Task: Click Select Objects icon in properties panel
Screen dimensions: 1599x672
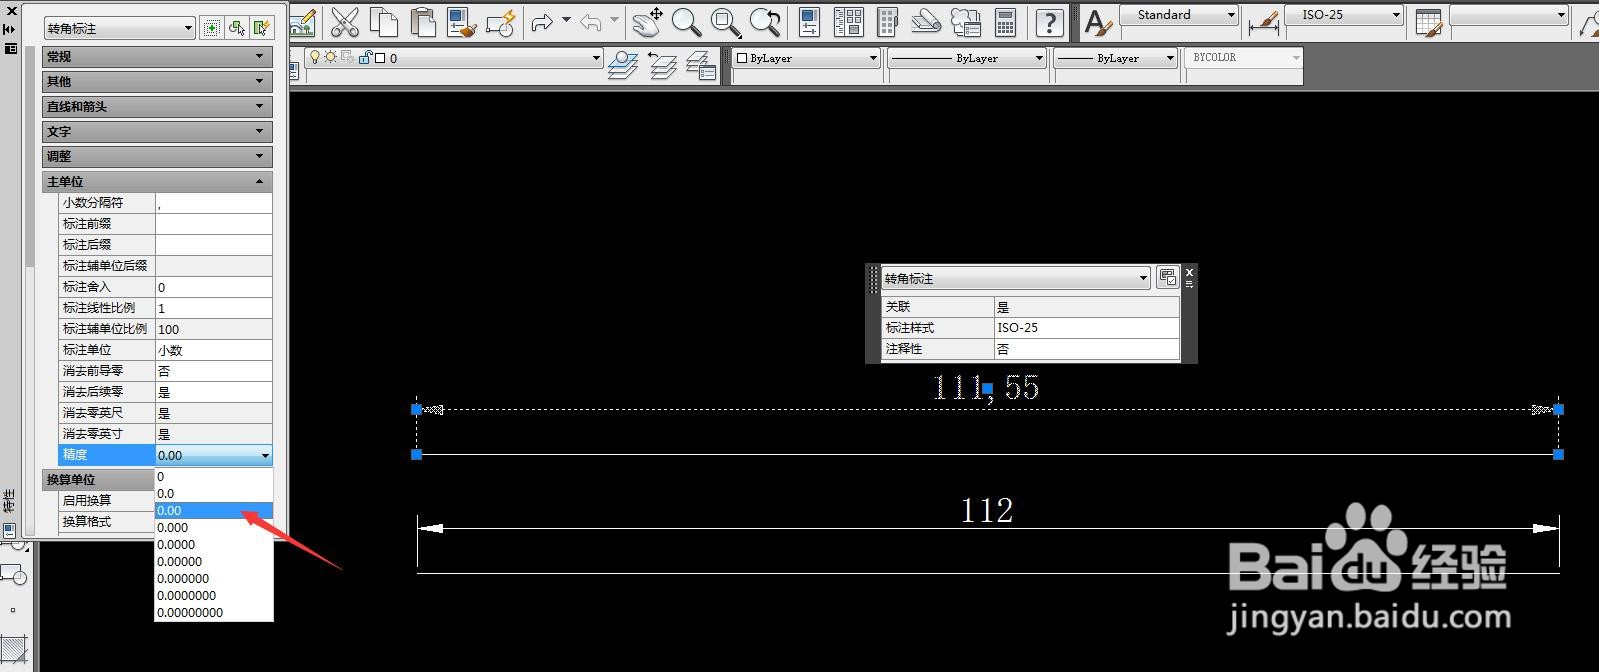Action: (x=237, y=28)
